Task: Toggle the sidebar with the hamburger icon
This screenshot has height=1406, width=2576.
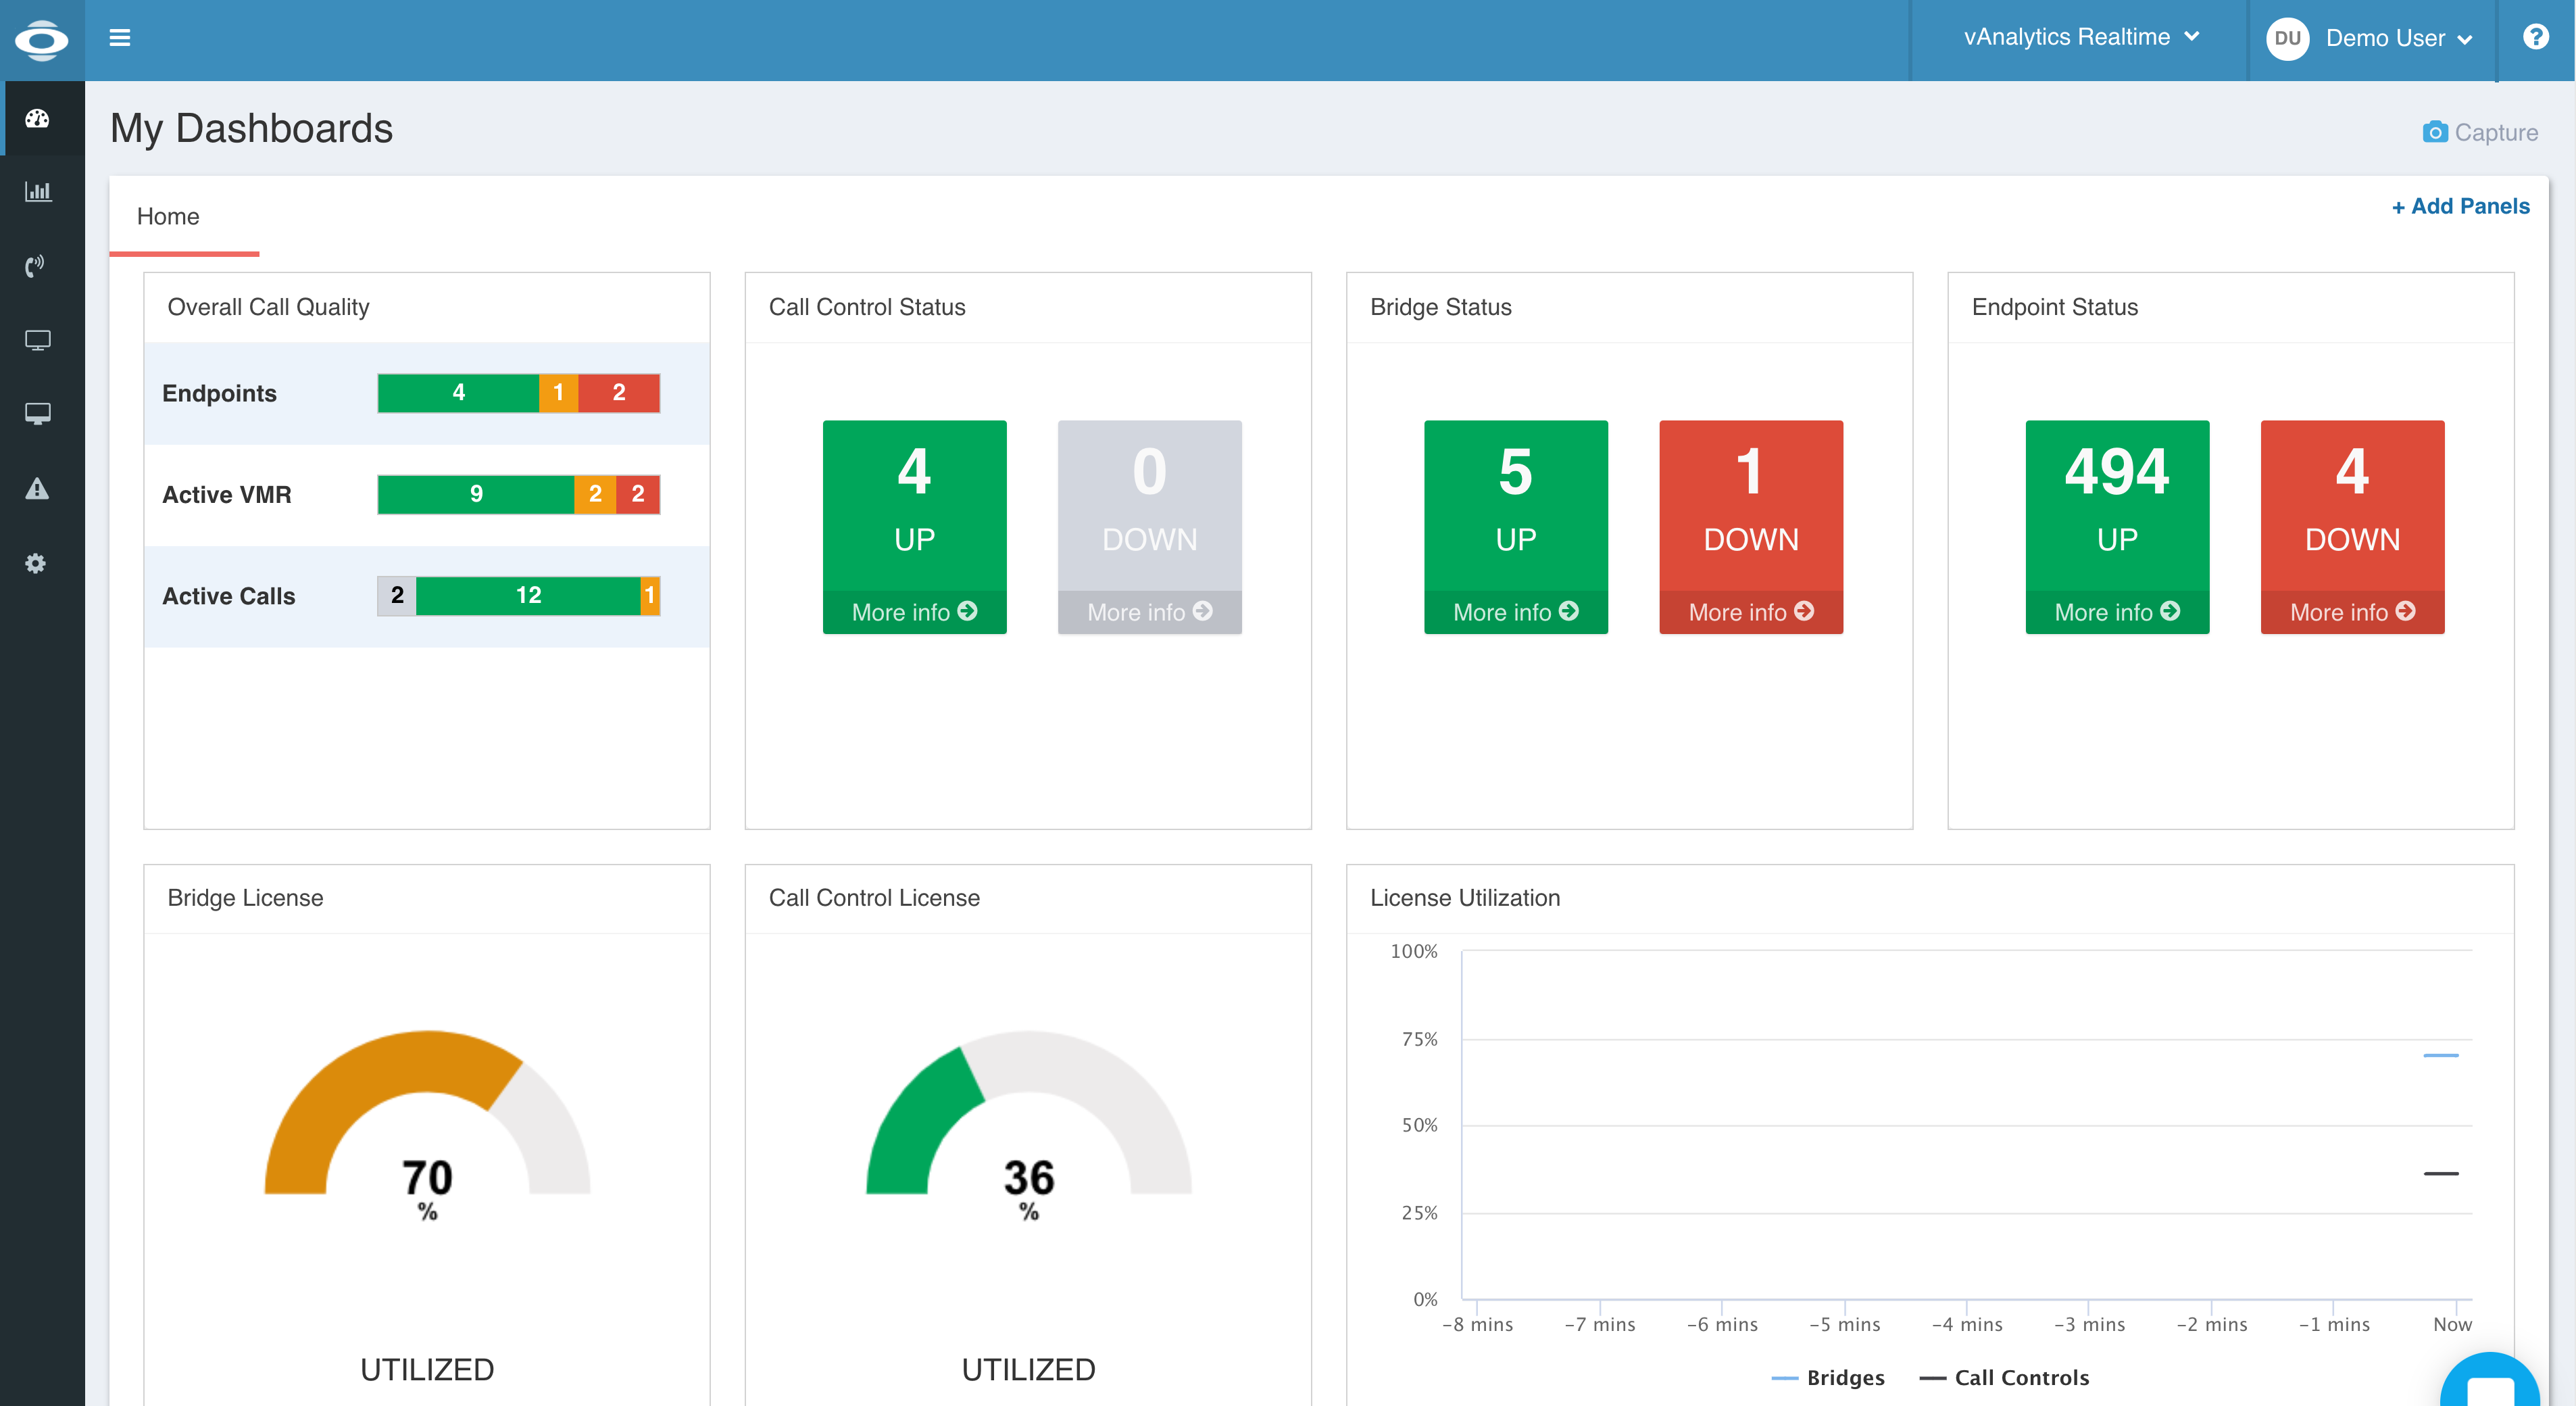Action: (120, 37)
